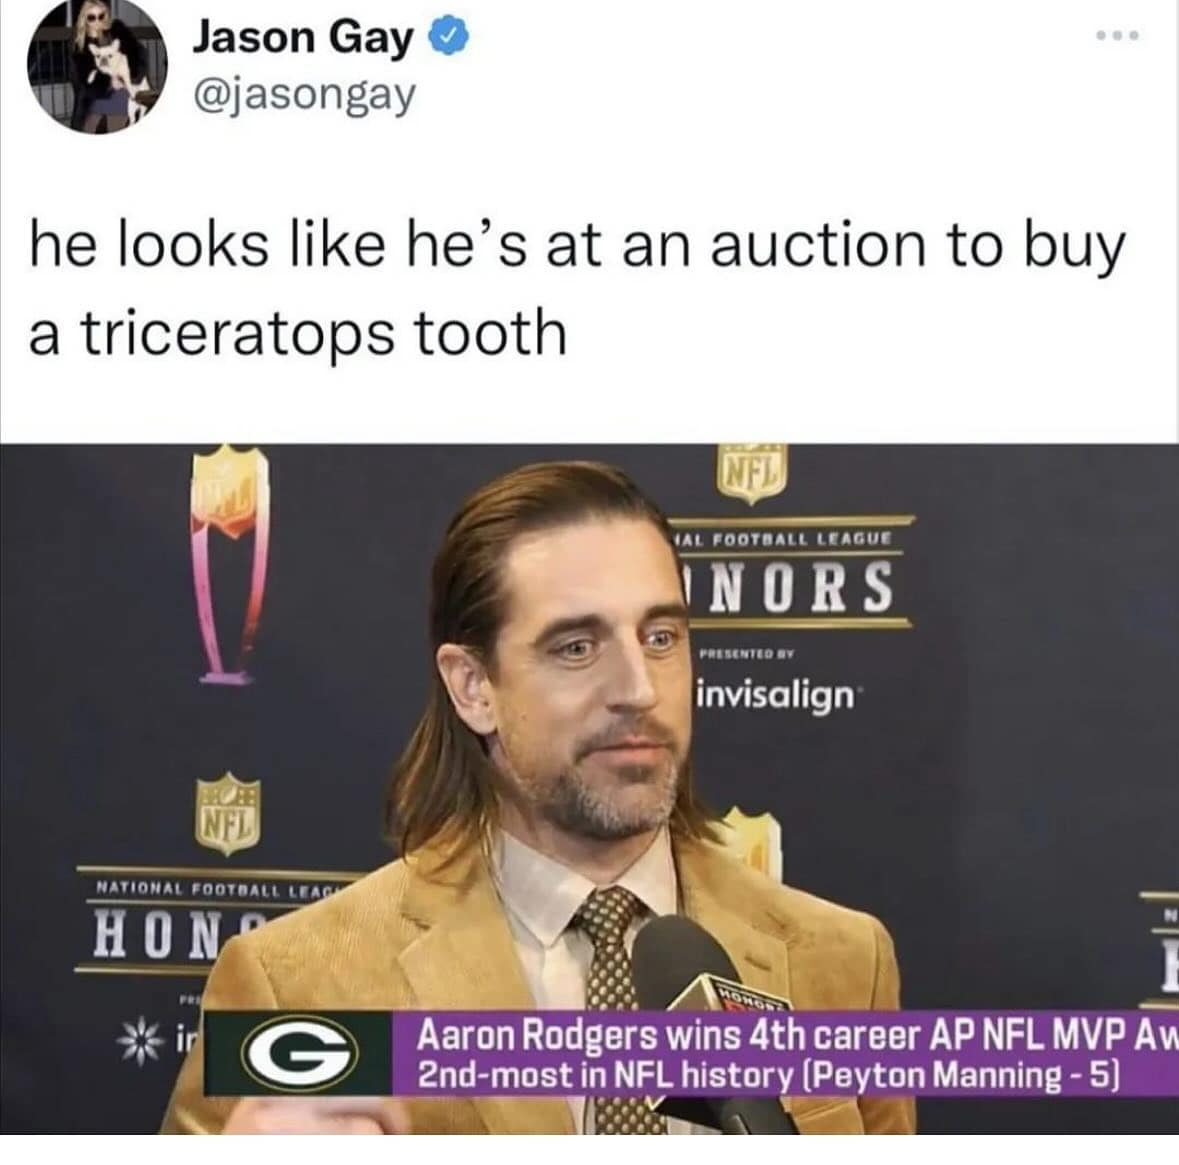
Task: Open the three-dot more options menu
Action: click(x=1118, y=35)
